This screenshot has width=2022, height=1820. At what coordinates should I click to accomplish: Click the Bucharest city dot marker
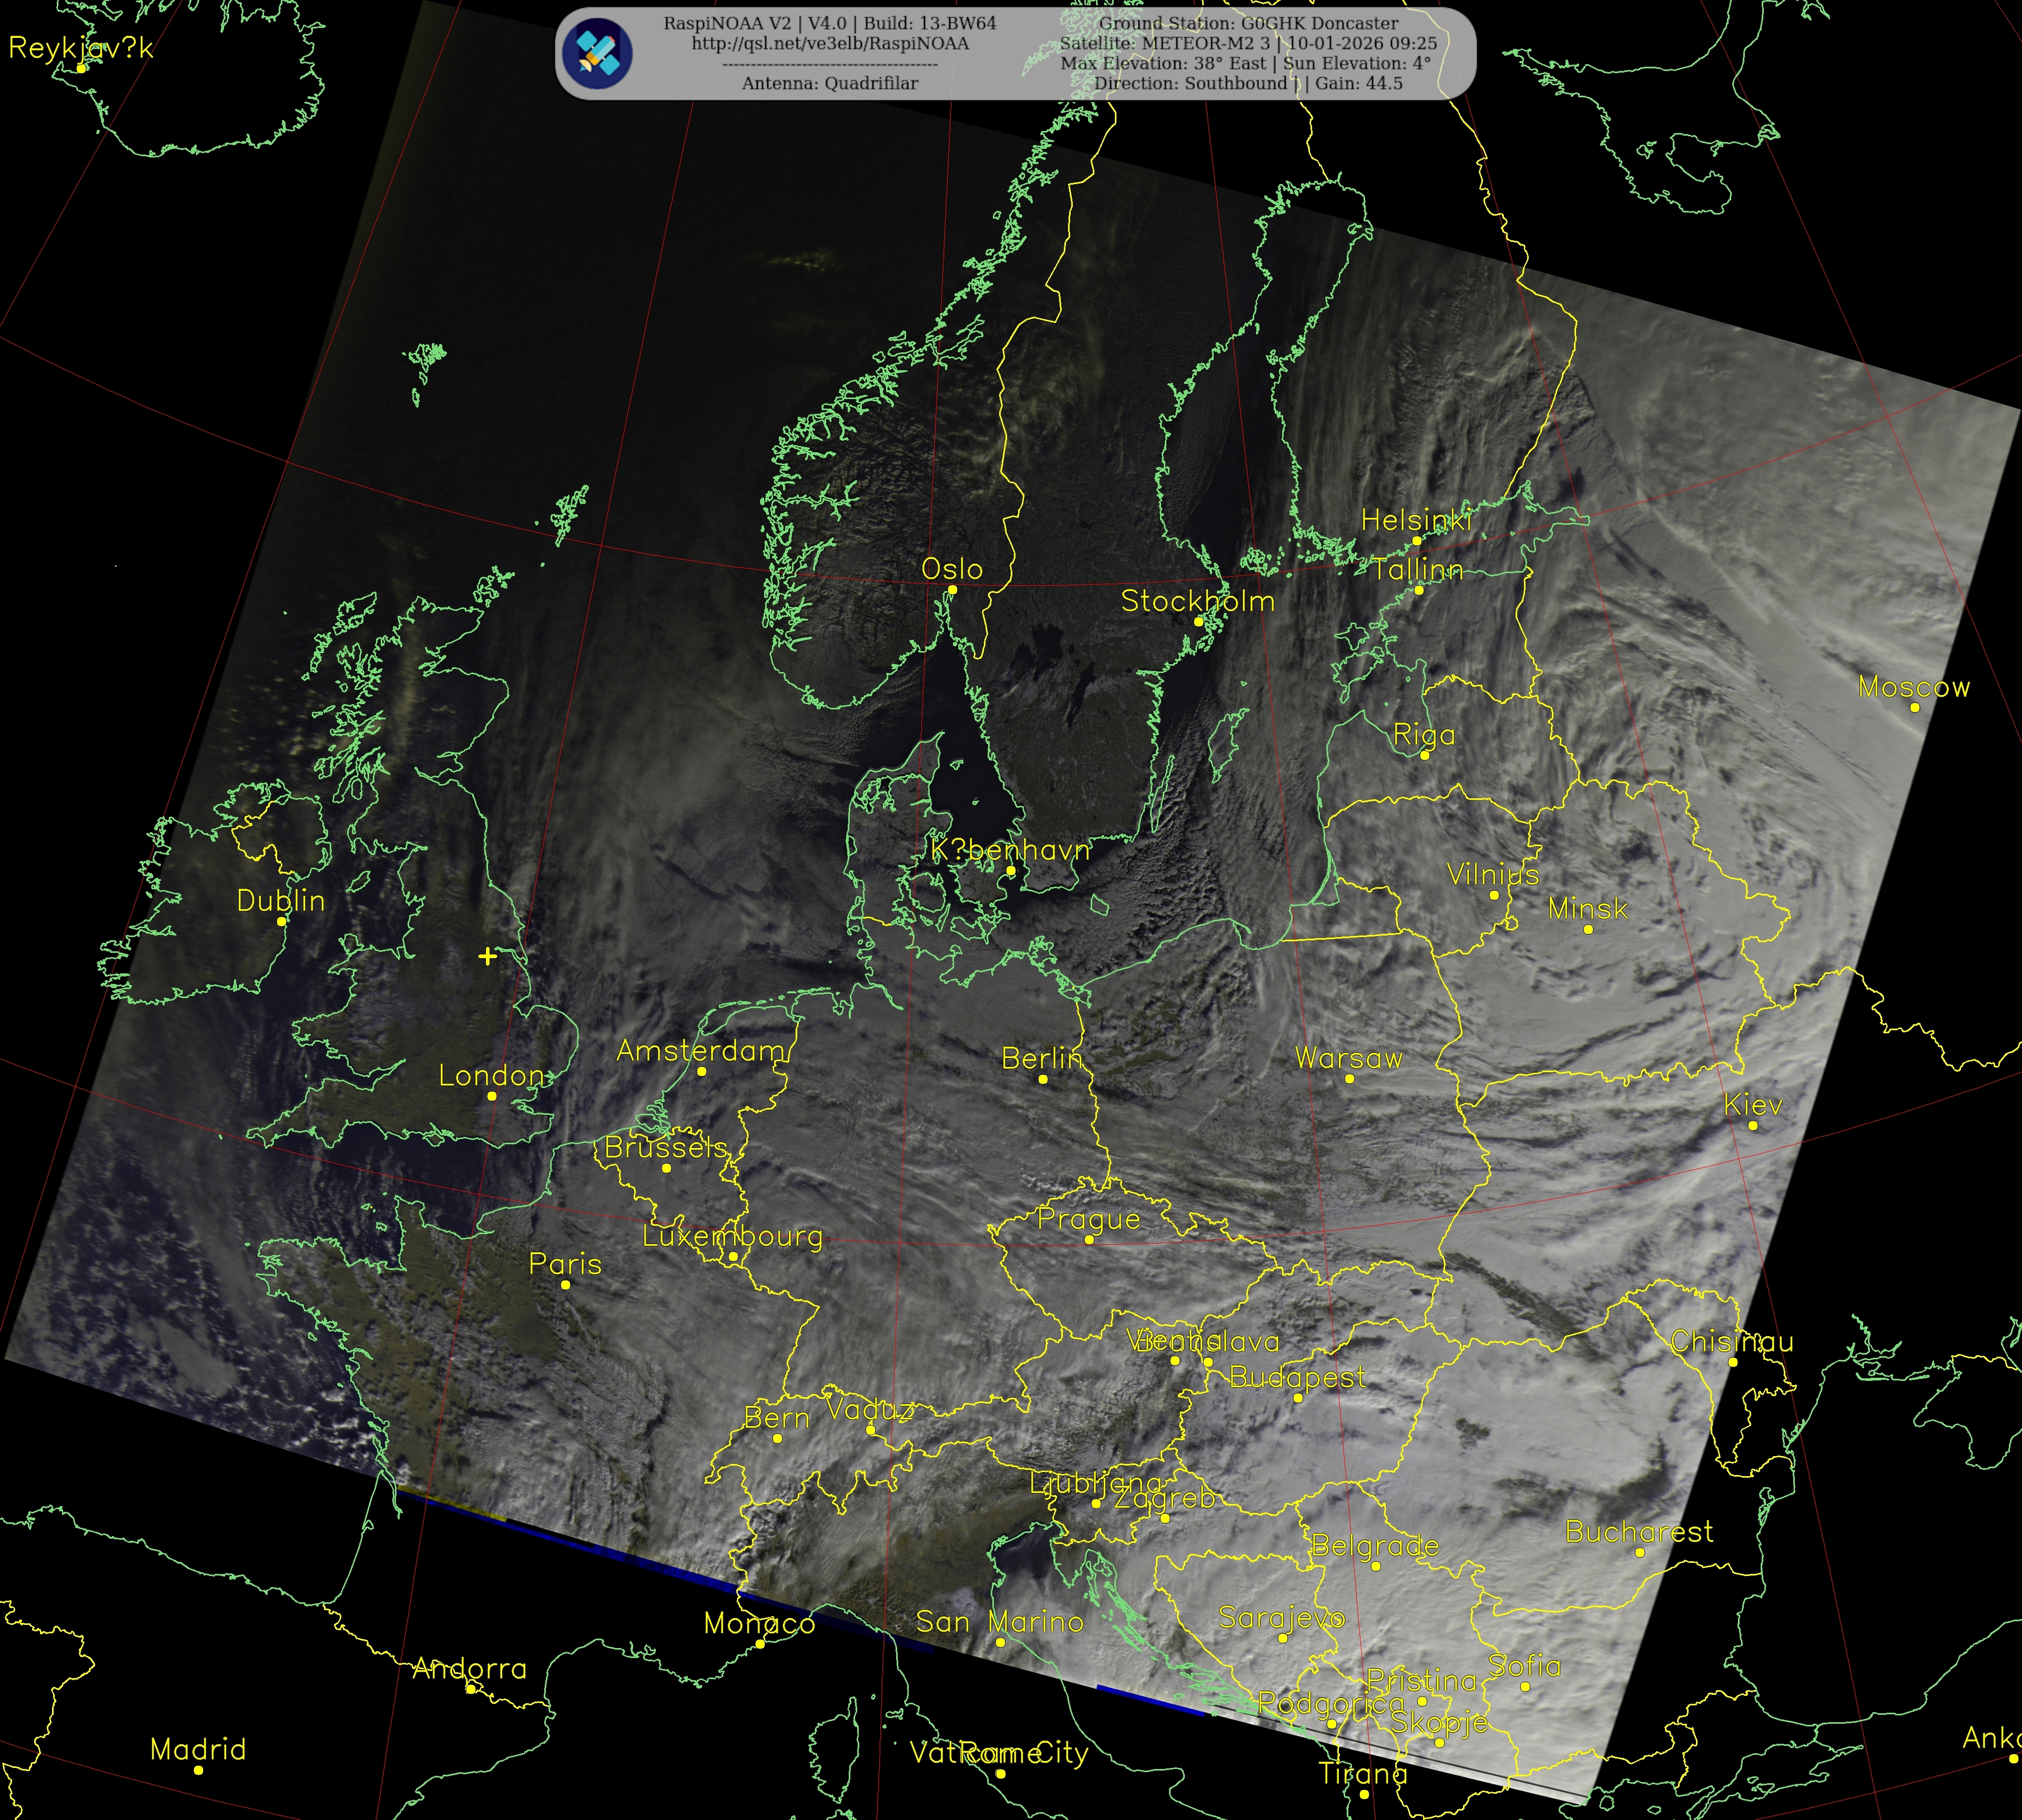[x=1639, y=1552]
